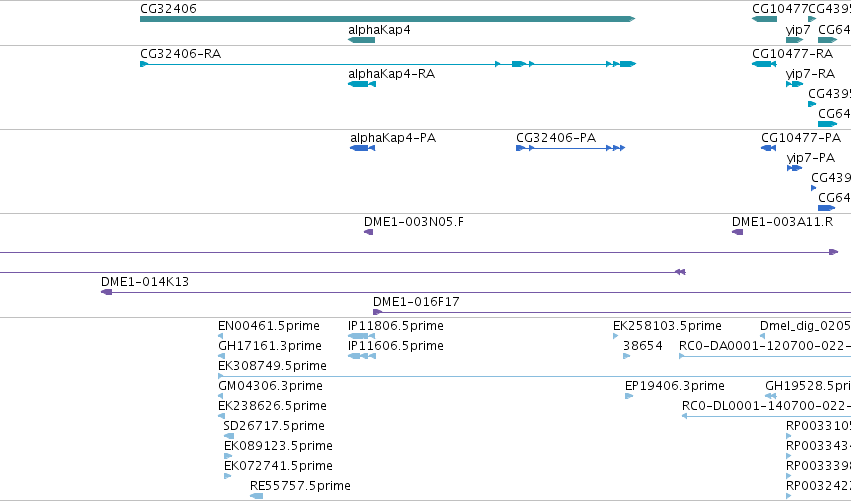Click the EK258103.5prime EST label
Image resolution: width=851 pixels, height=501 pixels.
[667, 326]
